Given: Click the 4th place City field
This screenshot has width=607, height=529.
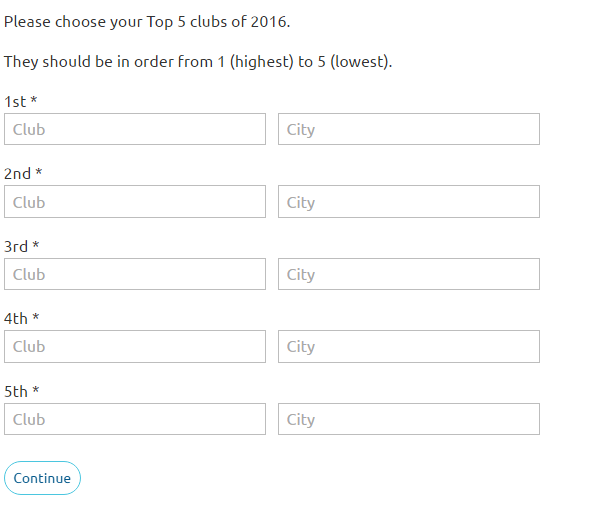Looking at the screenshot, I should coord(408,347).
